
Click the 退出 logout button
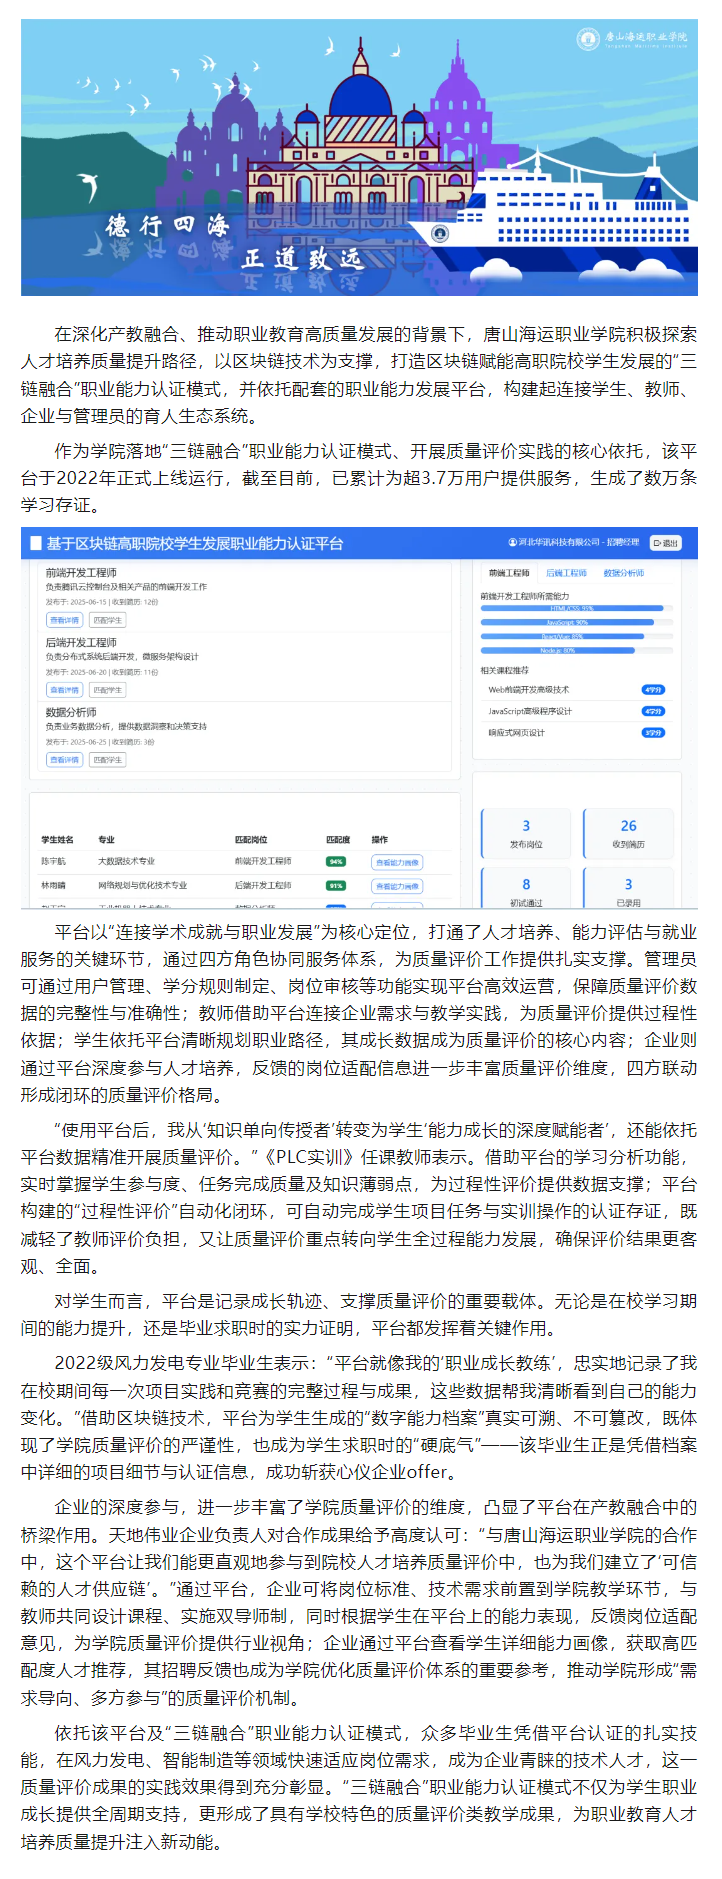[665, 543]
